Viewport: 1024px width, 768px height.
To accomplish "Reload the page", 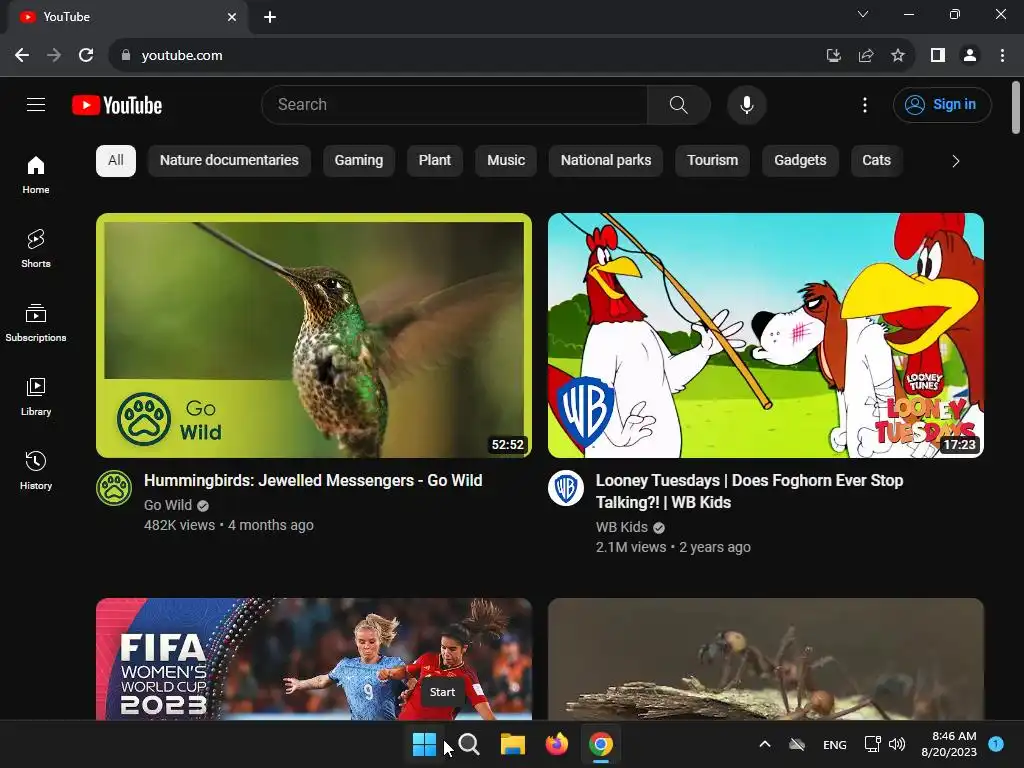I will [86, 56].
